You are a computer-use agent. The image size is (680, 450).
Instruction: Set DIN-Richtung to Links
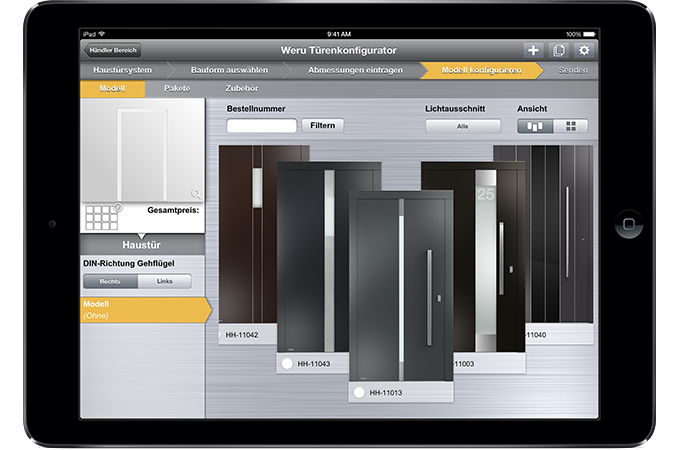(x=165, y=281)
